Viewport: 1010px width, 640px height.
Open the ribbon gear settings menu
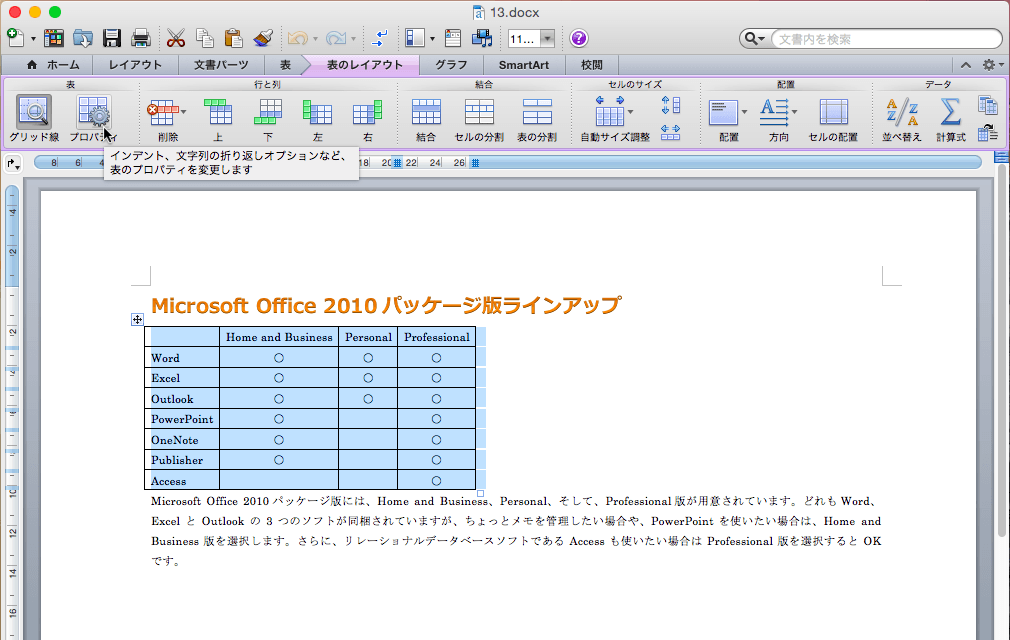(x=992, y=65)
